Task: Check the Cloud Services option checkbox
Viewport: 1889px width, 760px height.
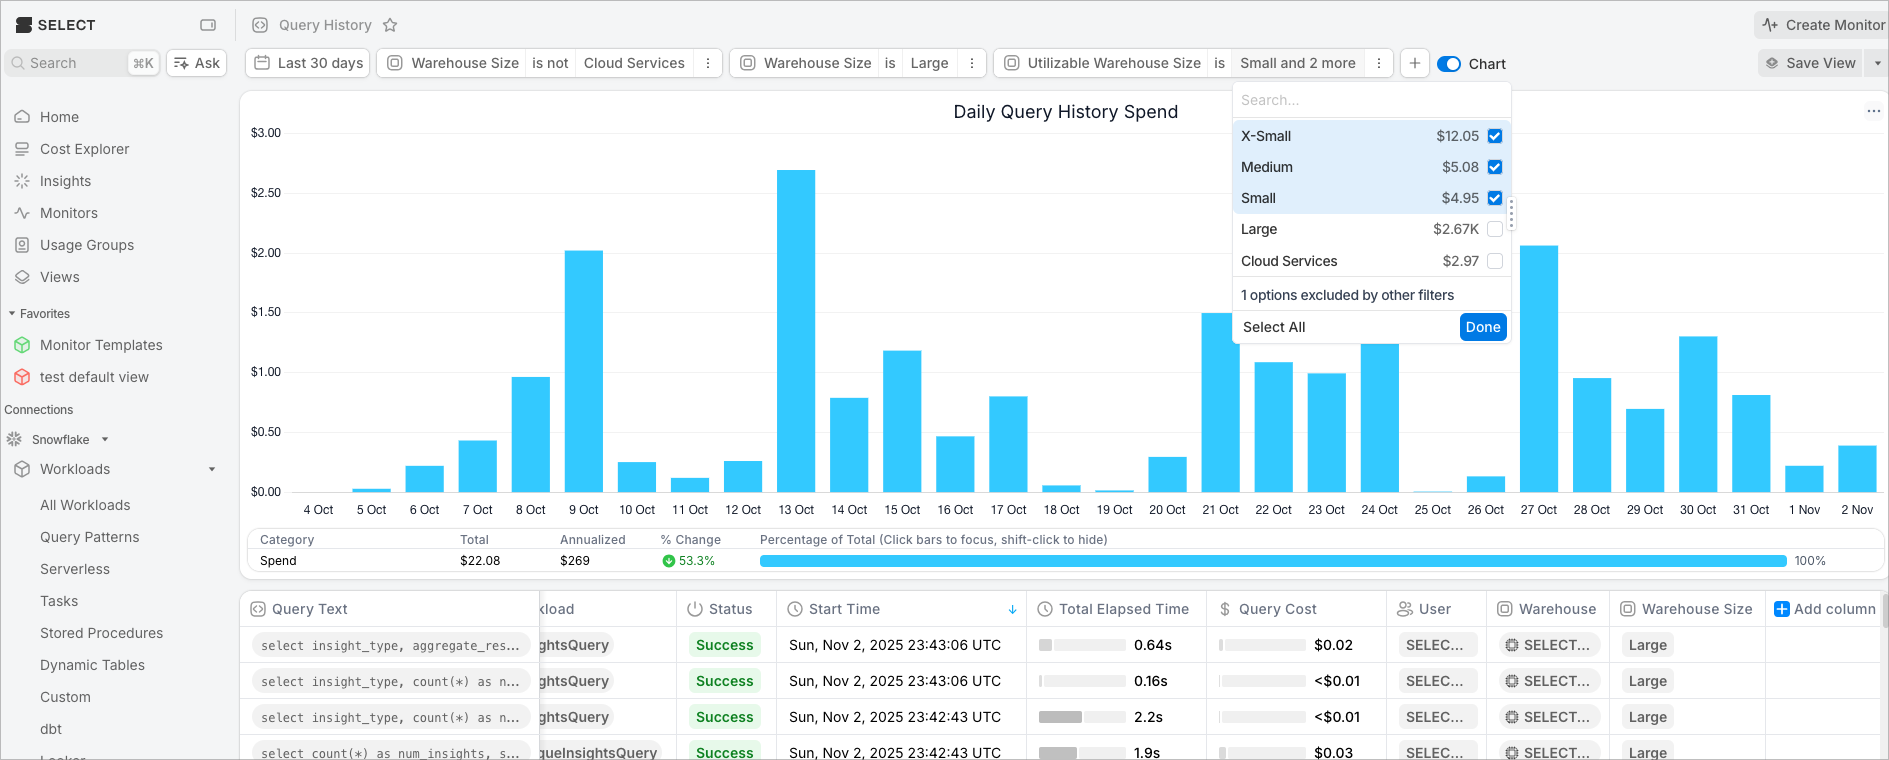Action: point(1494,261)
